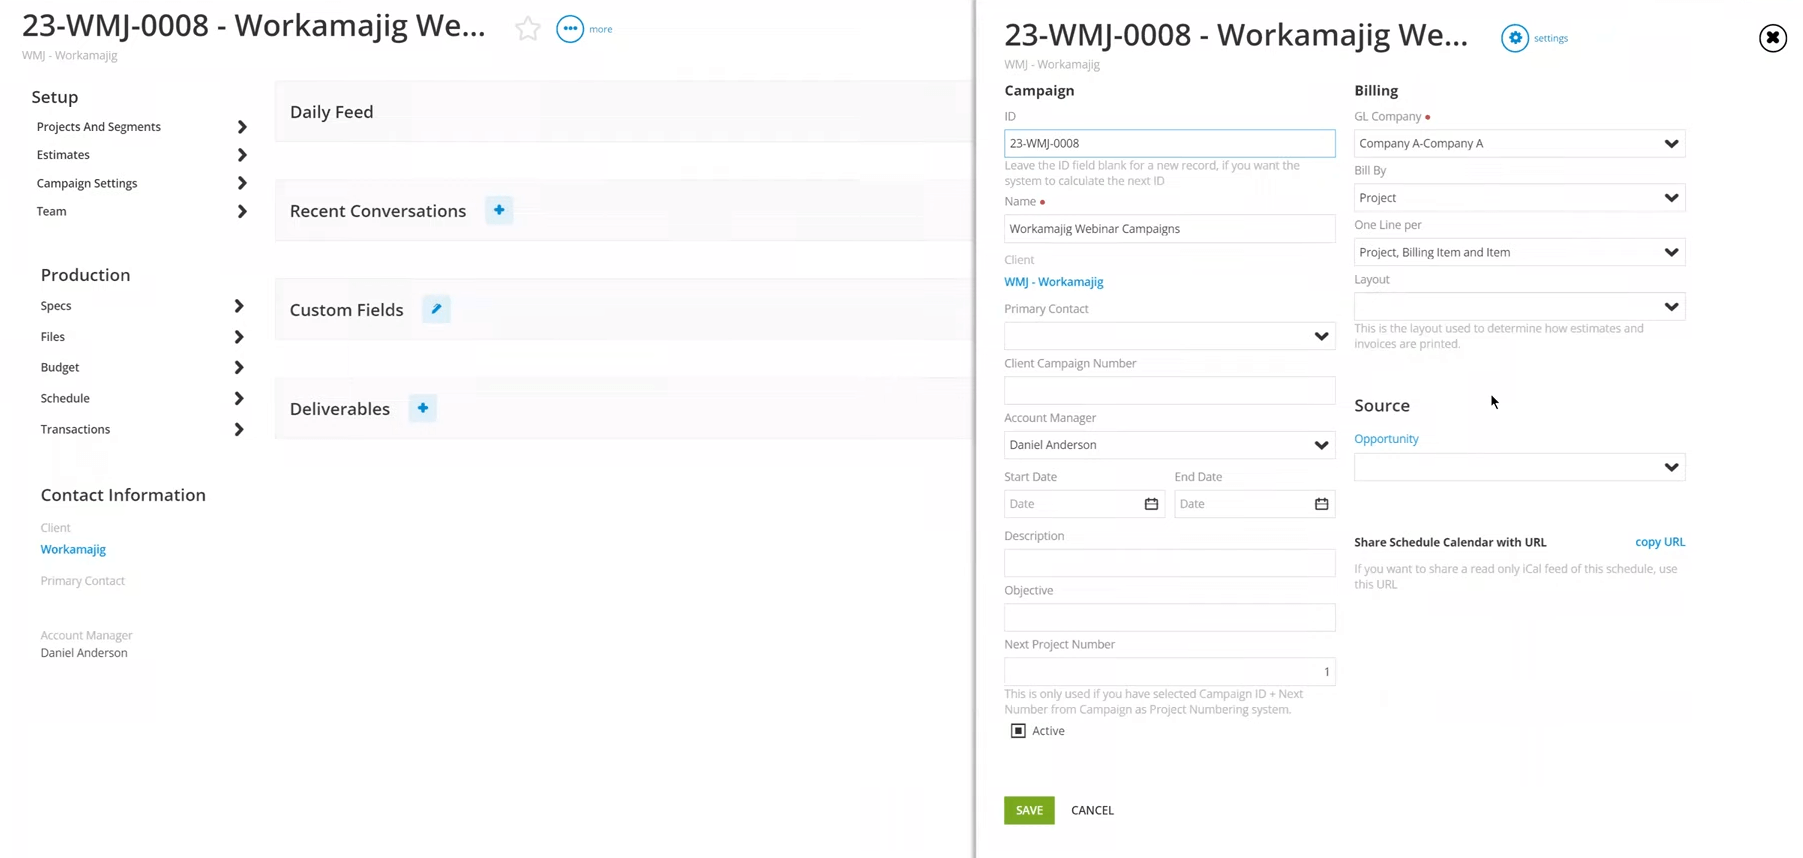Open Start Date calendar picker
The image size is (1803, 858).
coord(1151,504)
